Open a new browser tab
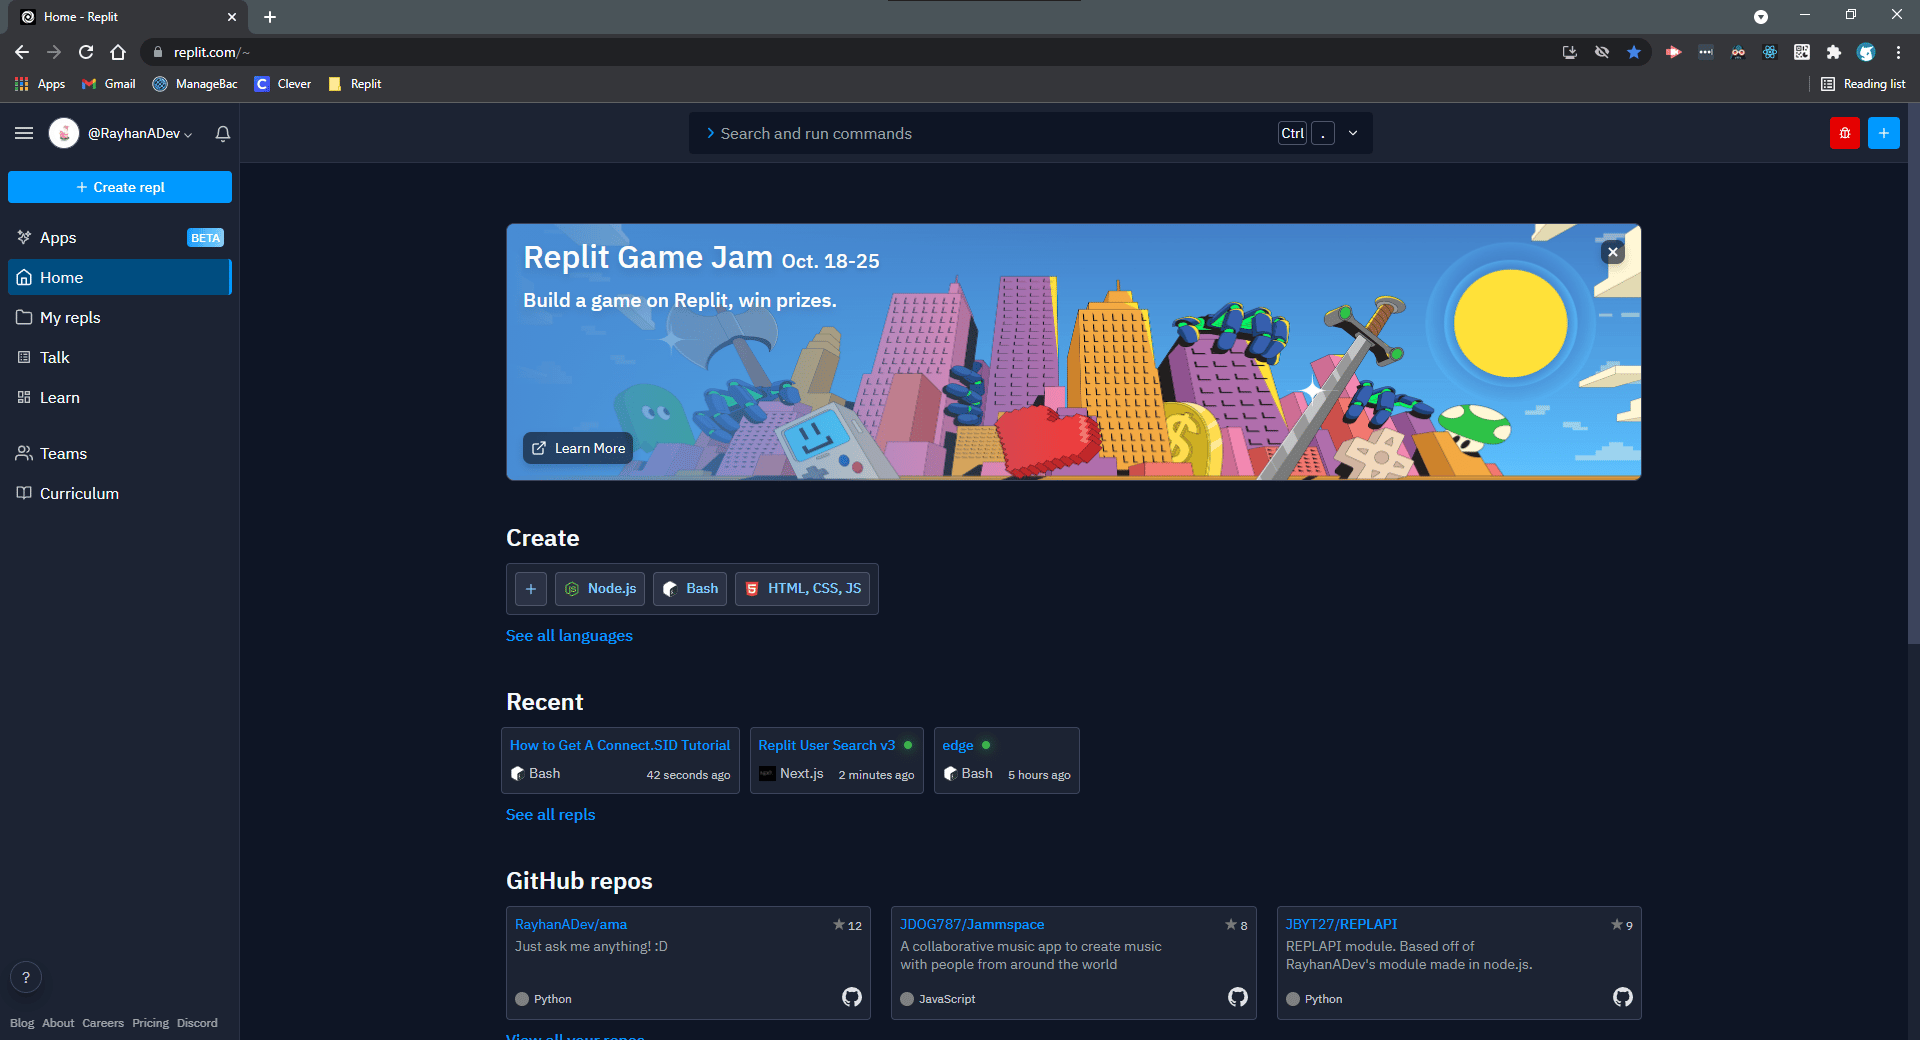1920x1040 pixels. (270, 17)
